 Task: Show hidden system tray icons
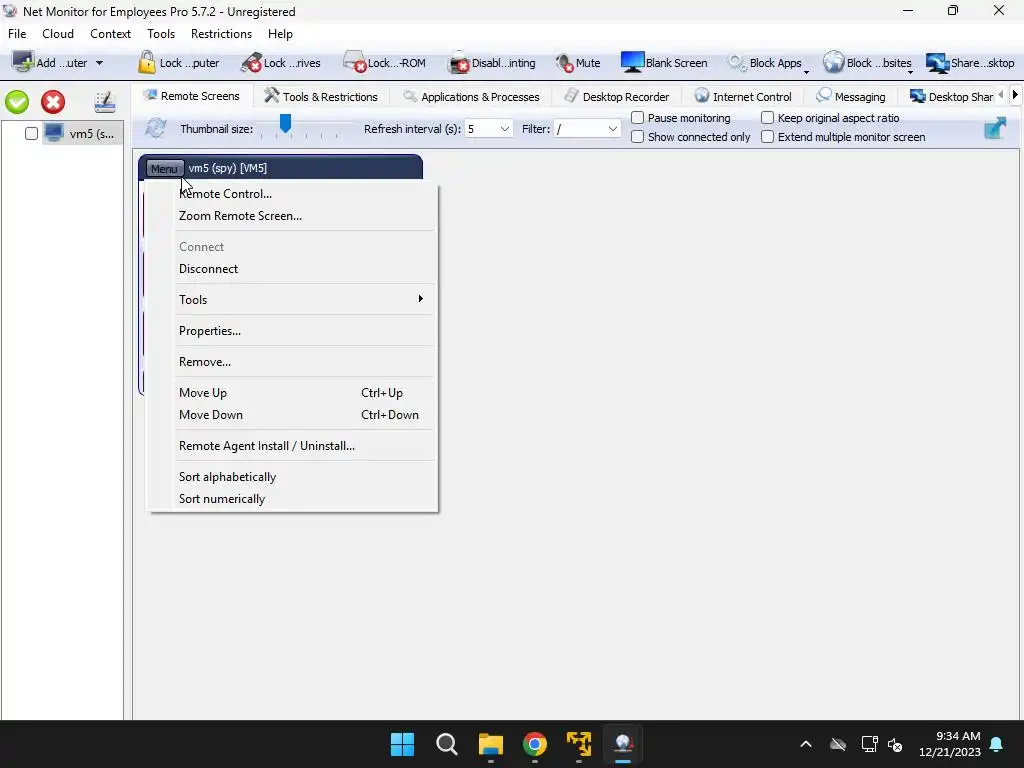[x=806, y=744]
